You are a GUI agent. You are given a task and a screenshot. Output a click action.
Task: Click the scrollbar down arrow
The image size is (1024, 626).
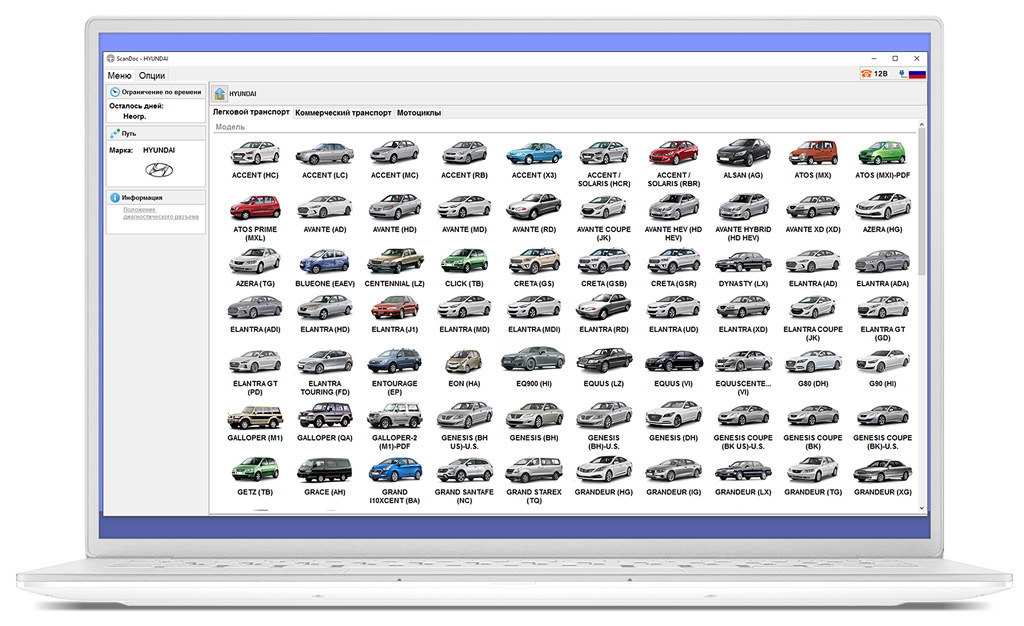pos(921,508)
